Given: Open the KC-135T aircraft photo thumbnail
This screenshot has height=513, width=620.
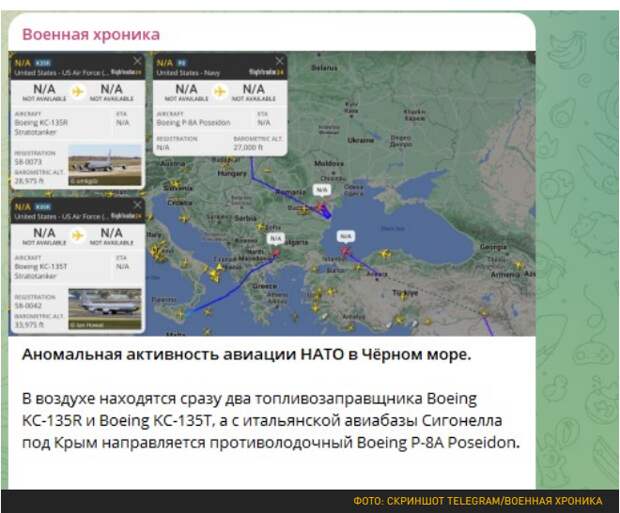Looking at the screenshot, I should click(x=105, y=309).
